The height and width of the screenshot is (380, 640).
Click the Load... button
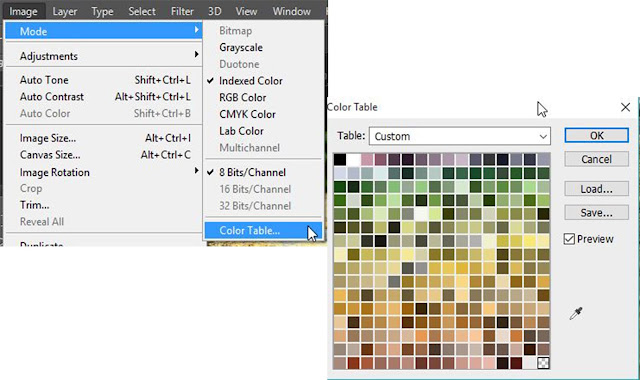click(x=596, y=189)
